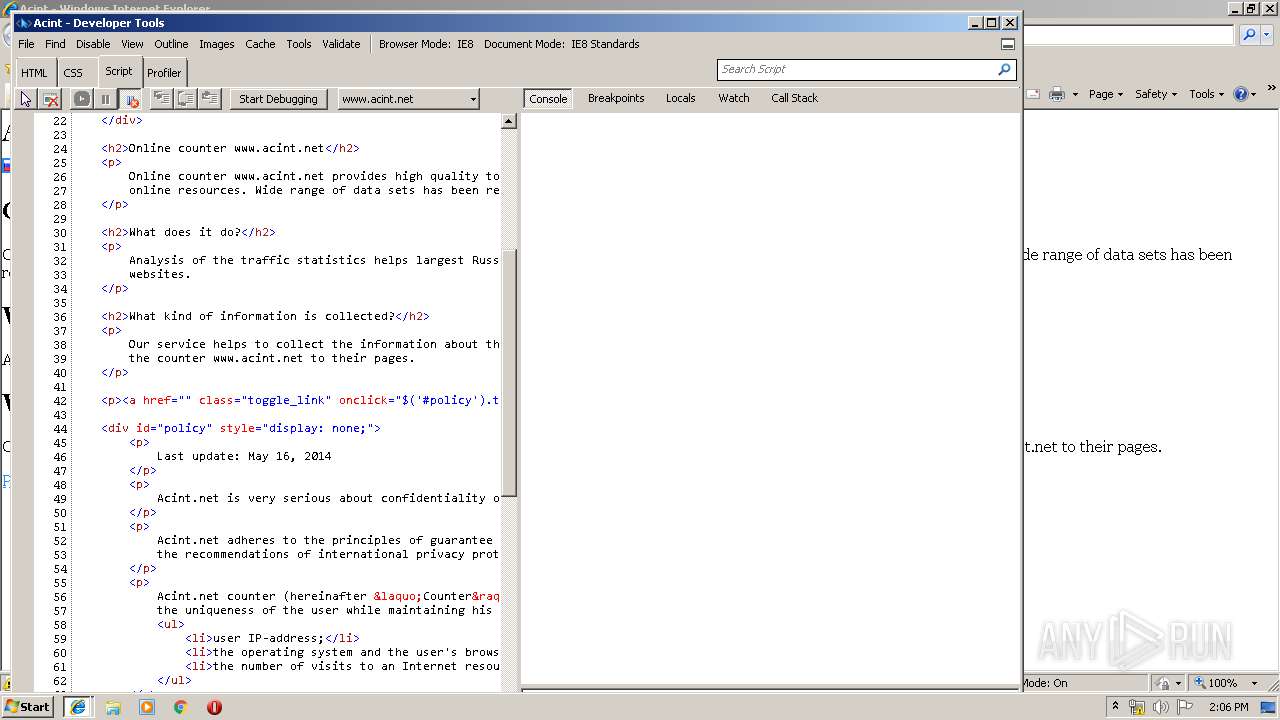The image size is (1280, 720).
Task: Click the Windows Start button
Action: (x=28, y=707)
